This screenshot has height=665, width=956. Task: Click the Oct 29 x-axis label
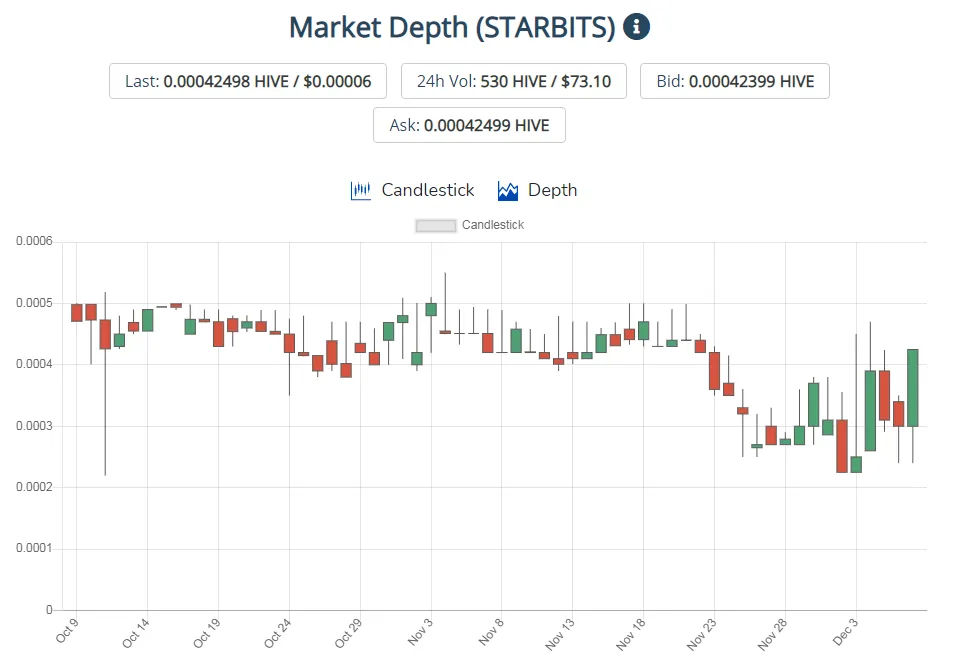[348, 633]
